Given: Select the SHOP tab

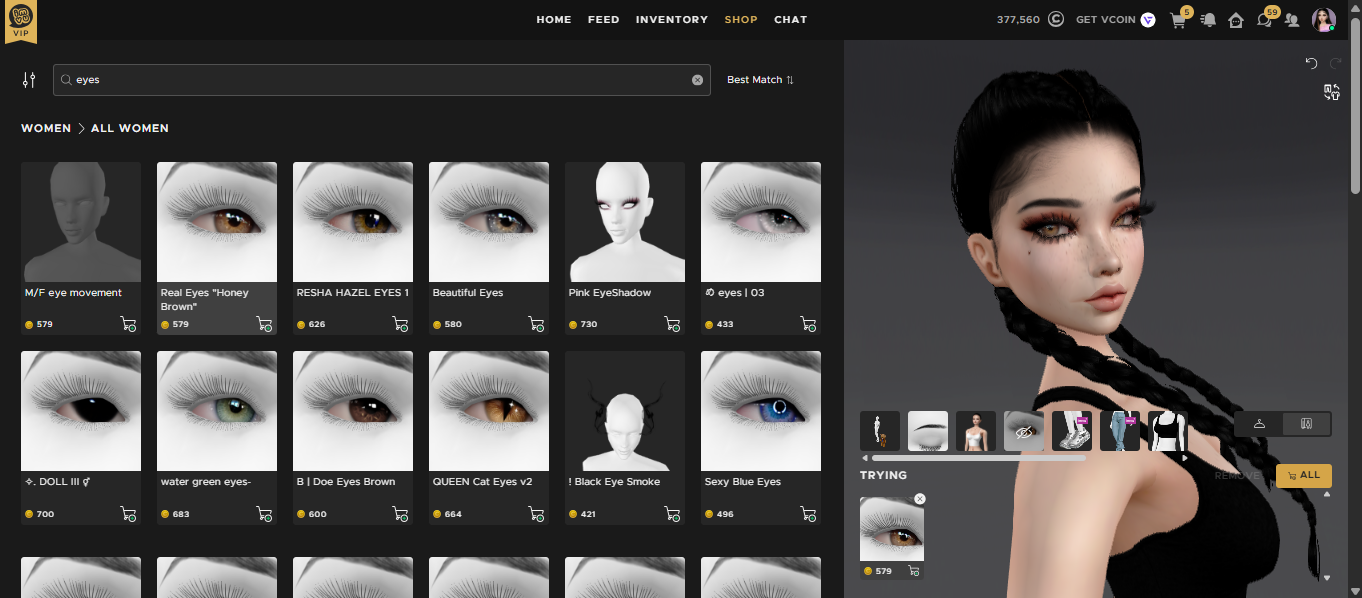Looking at the screenshot, I should [741, 20].
